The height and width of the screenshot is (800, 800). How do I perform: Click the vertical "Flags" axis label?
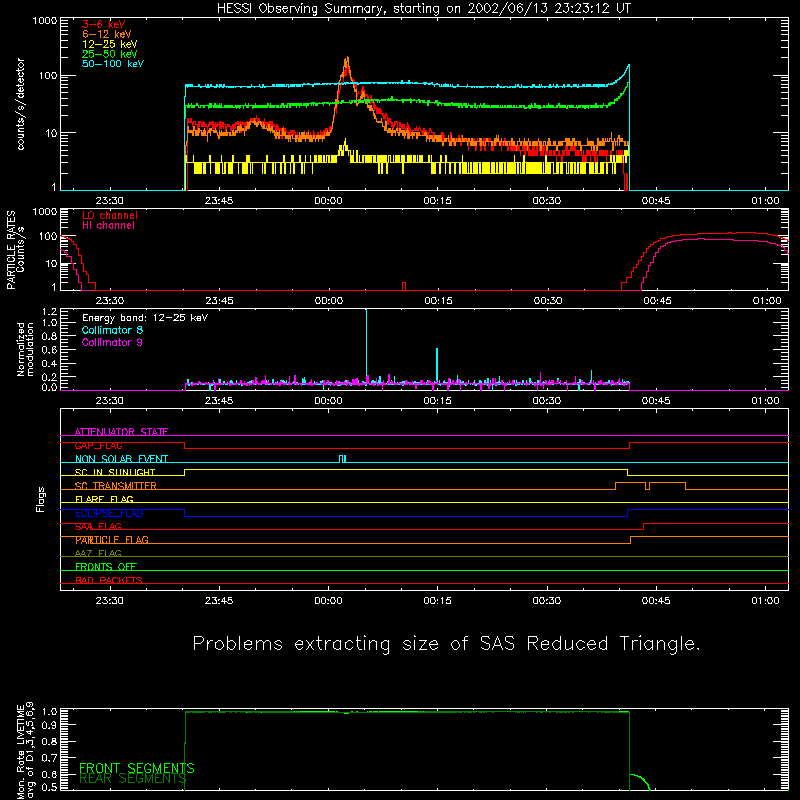coord(41,499)
